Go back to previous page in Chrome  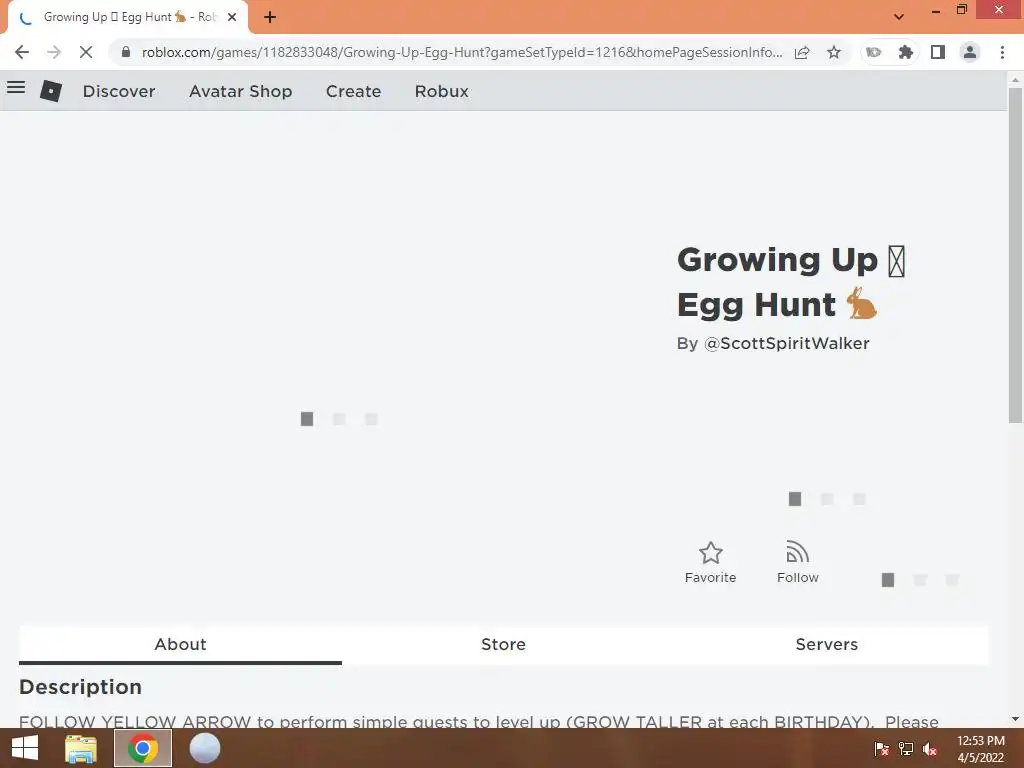click(22, 52)
